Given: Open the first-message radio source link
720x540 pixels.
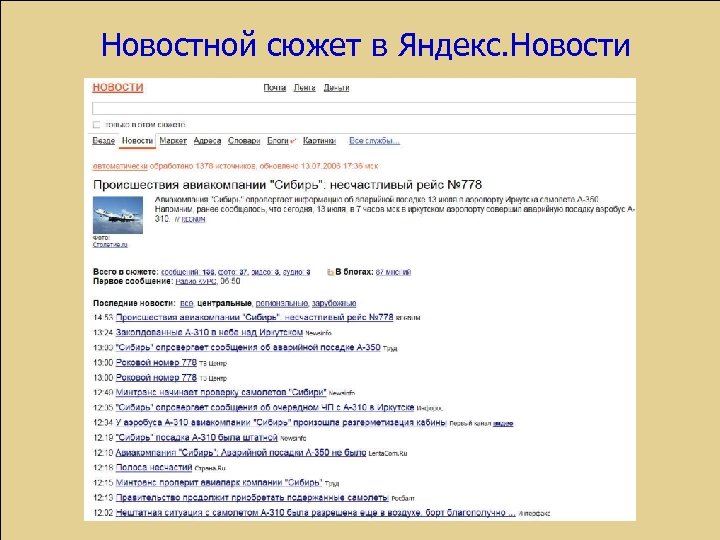Looking at the screenshot, I should point(196,281).
